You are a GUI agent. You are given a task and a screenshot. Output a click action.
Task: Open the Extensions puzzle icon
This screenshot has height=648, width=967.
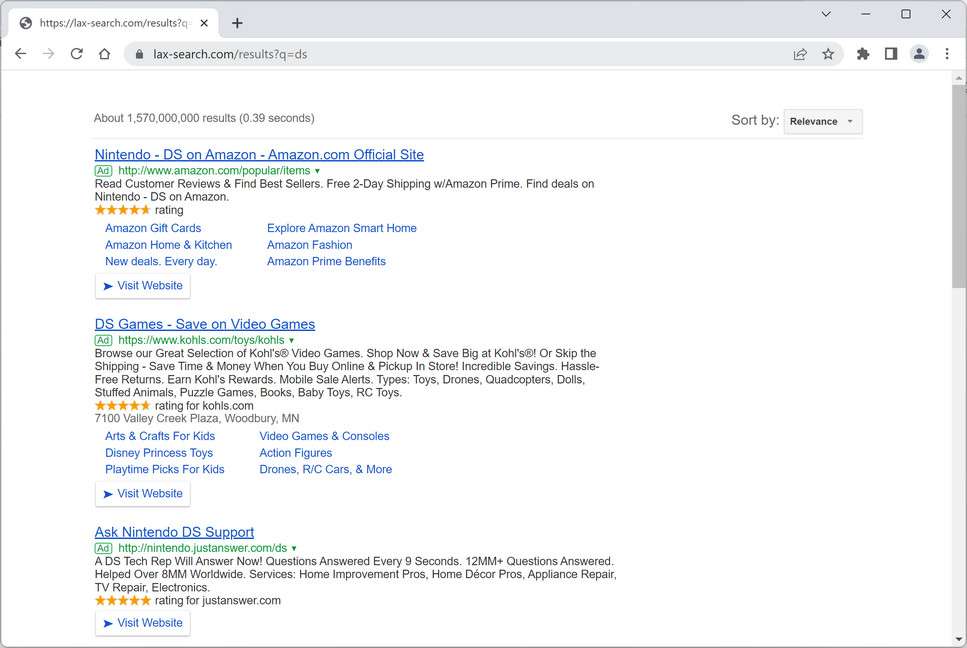(863, 54)
